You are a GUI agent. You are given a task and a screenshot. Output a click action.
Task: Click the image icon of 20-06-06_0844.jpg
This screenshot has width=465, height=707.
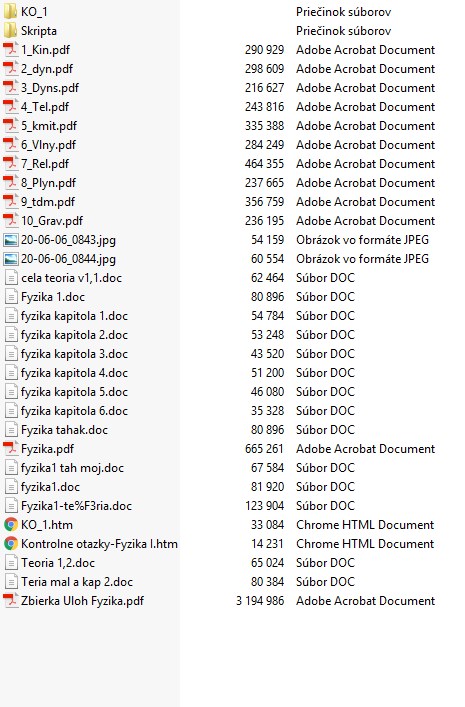click(10, 259)
